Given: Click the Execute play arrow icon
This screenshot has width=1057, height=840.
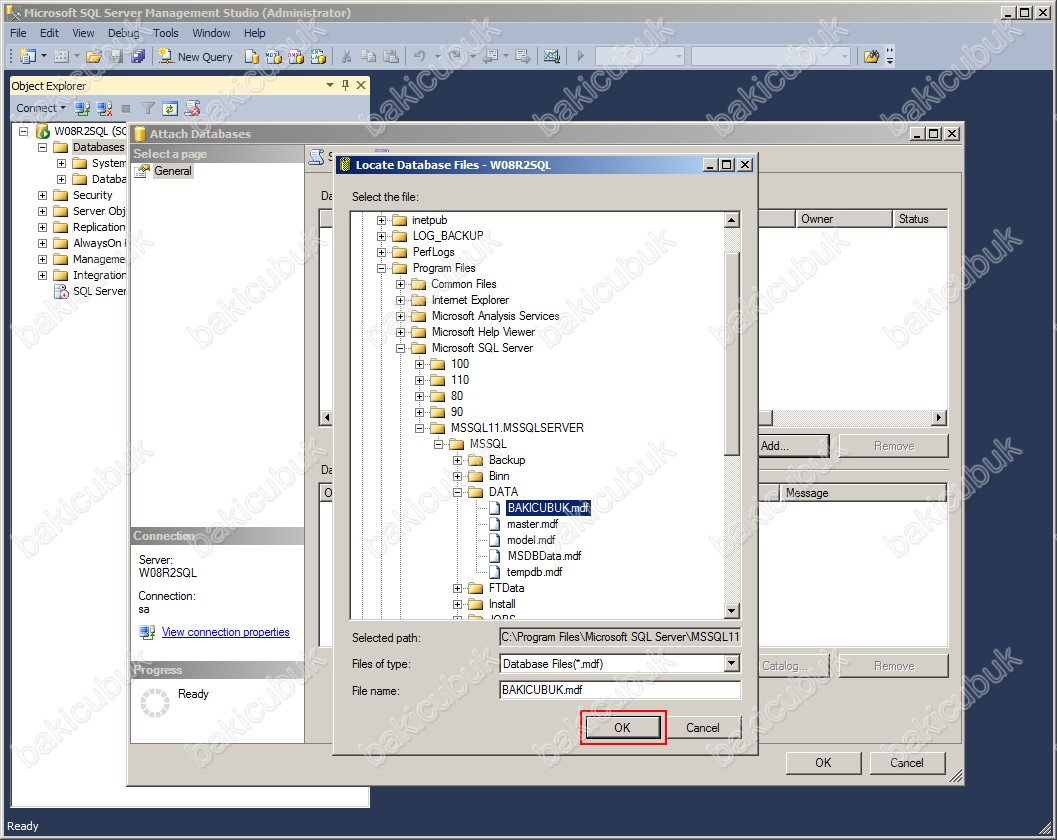Looking at the screenshot, I should point(581,57).
